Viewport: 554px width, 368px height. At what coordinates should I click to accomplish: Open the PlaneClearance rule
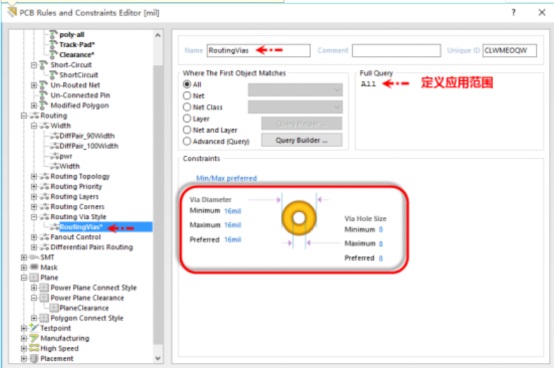click(x=84, y=308)
